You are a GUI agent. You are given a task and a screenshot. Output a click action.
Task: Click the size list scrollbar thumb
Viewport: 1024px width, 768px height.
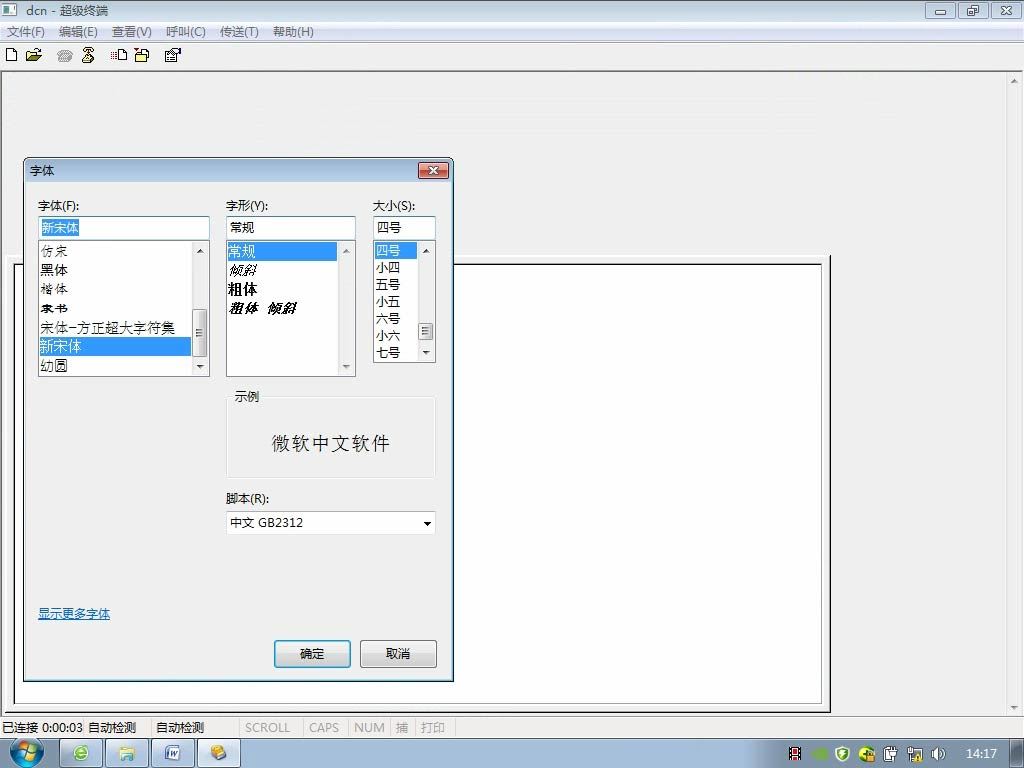pyautogui.click(x=426, y=332)
